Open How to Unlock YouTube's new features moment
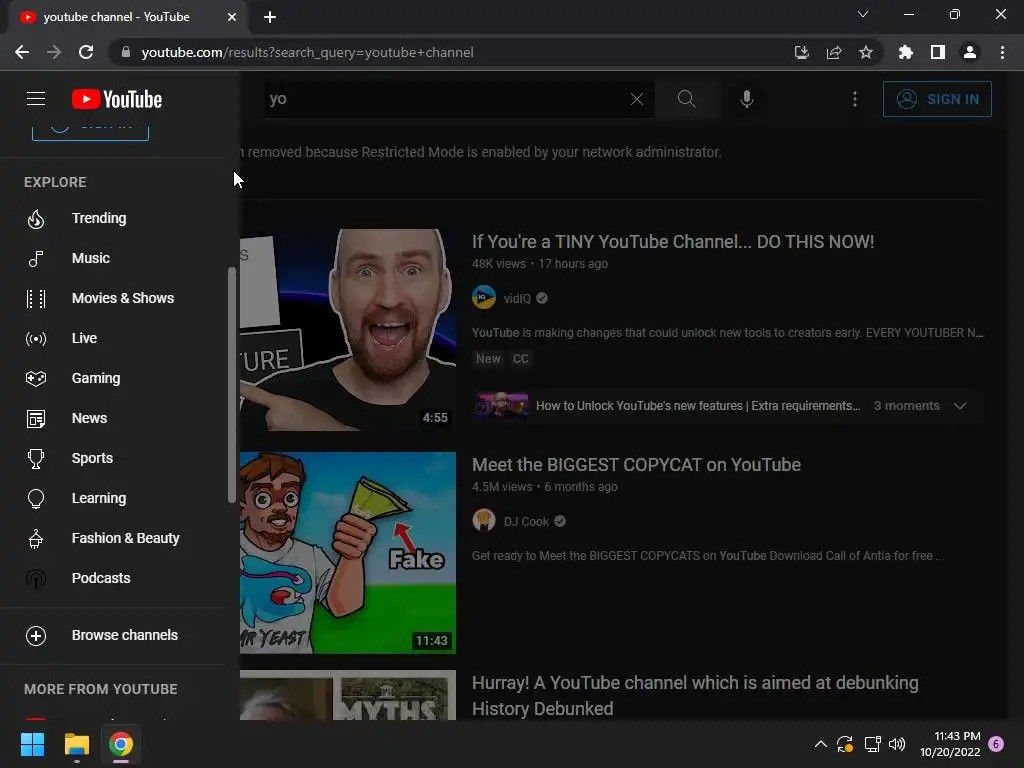 (698, 406)
